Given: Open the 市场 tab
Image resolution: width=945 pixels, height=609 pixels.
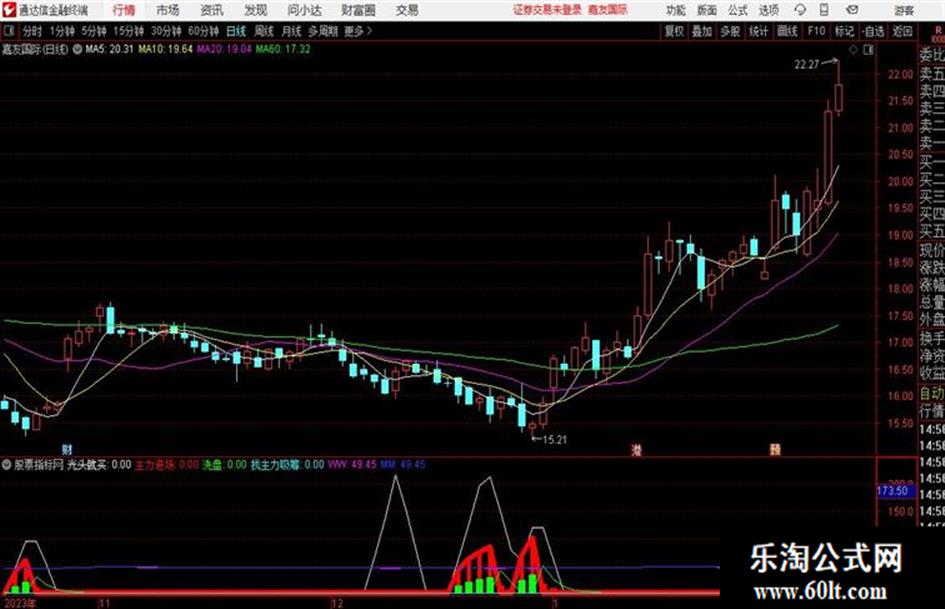Looking at the screenshot, I should pyautogui.click(x=168, y=10).
